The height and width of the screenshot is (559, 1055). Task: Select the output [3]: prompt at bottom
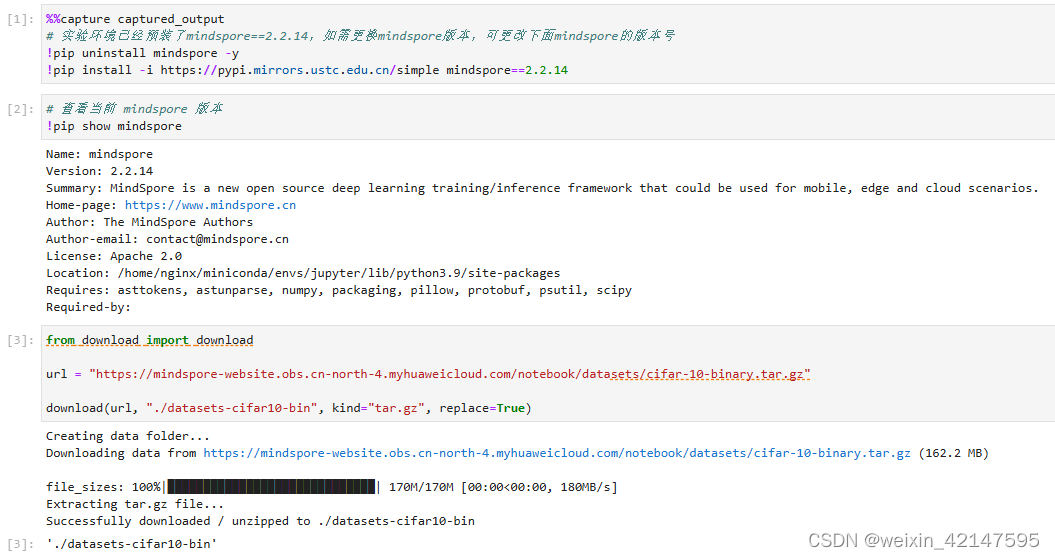pos(20,544)
